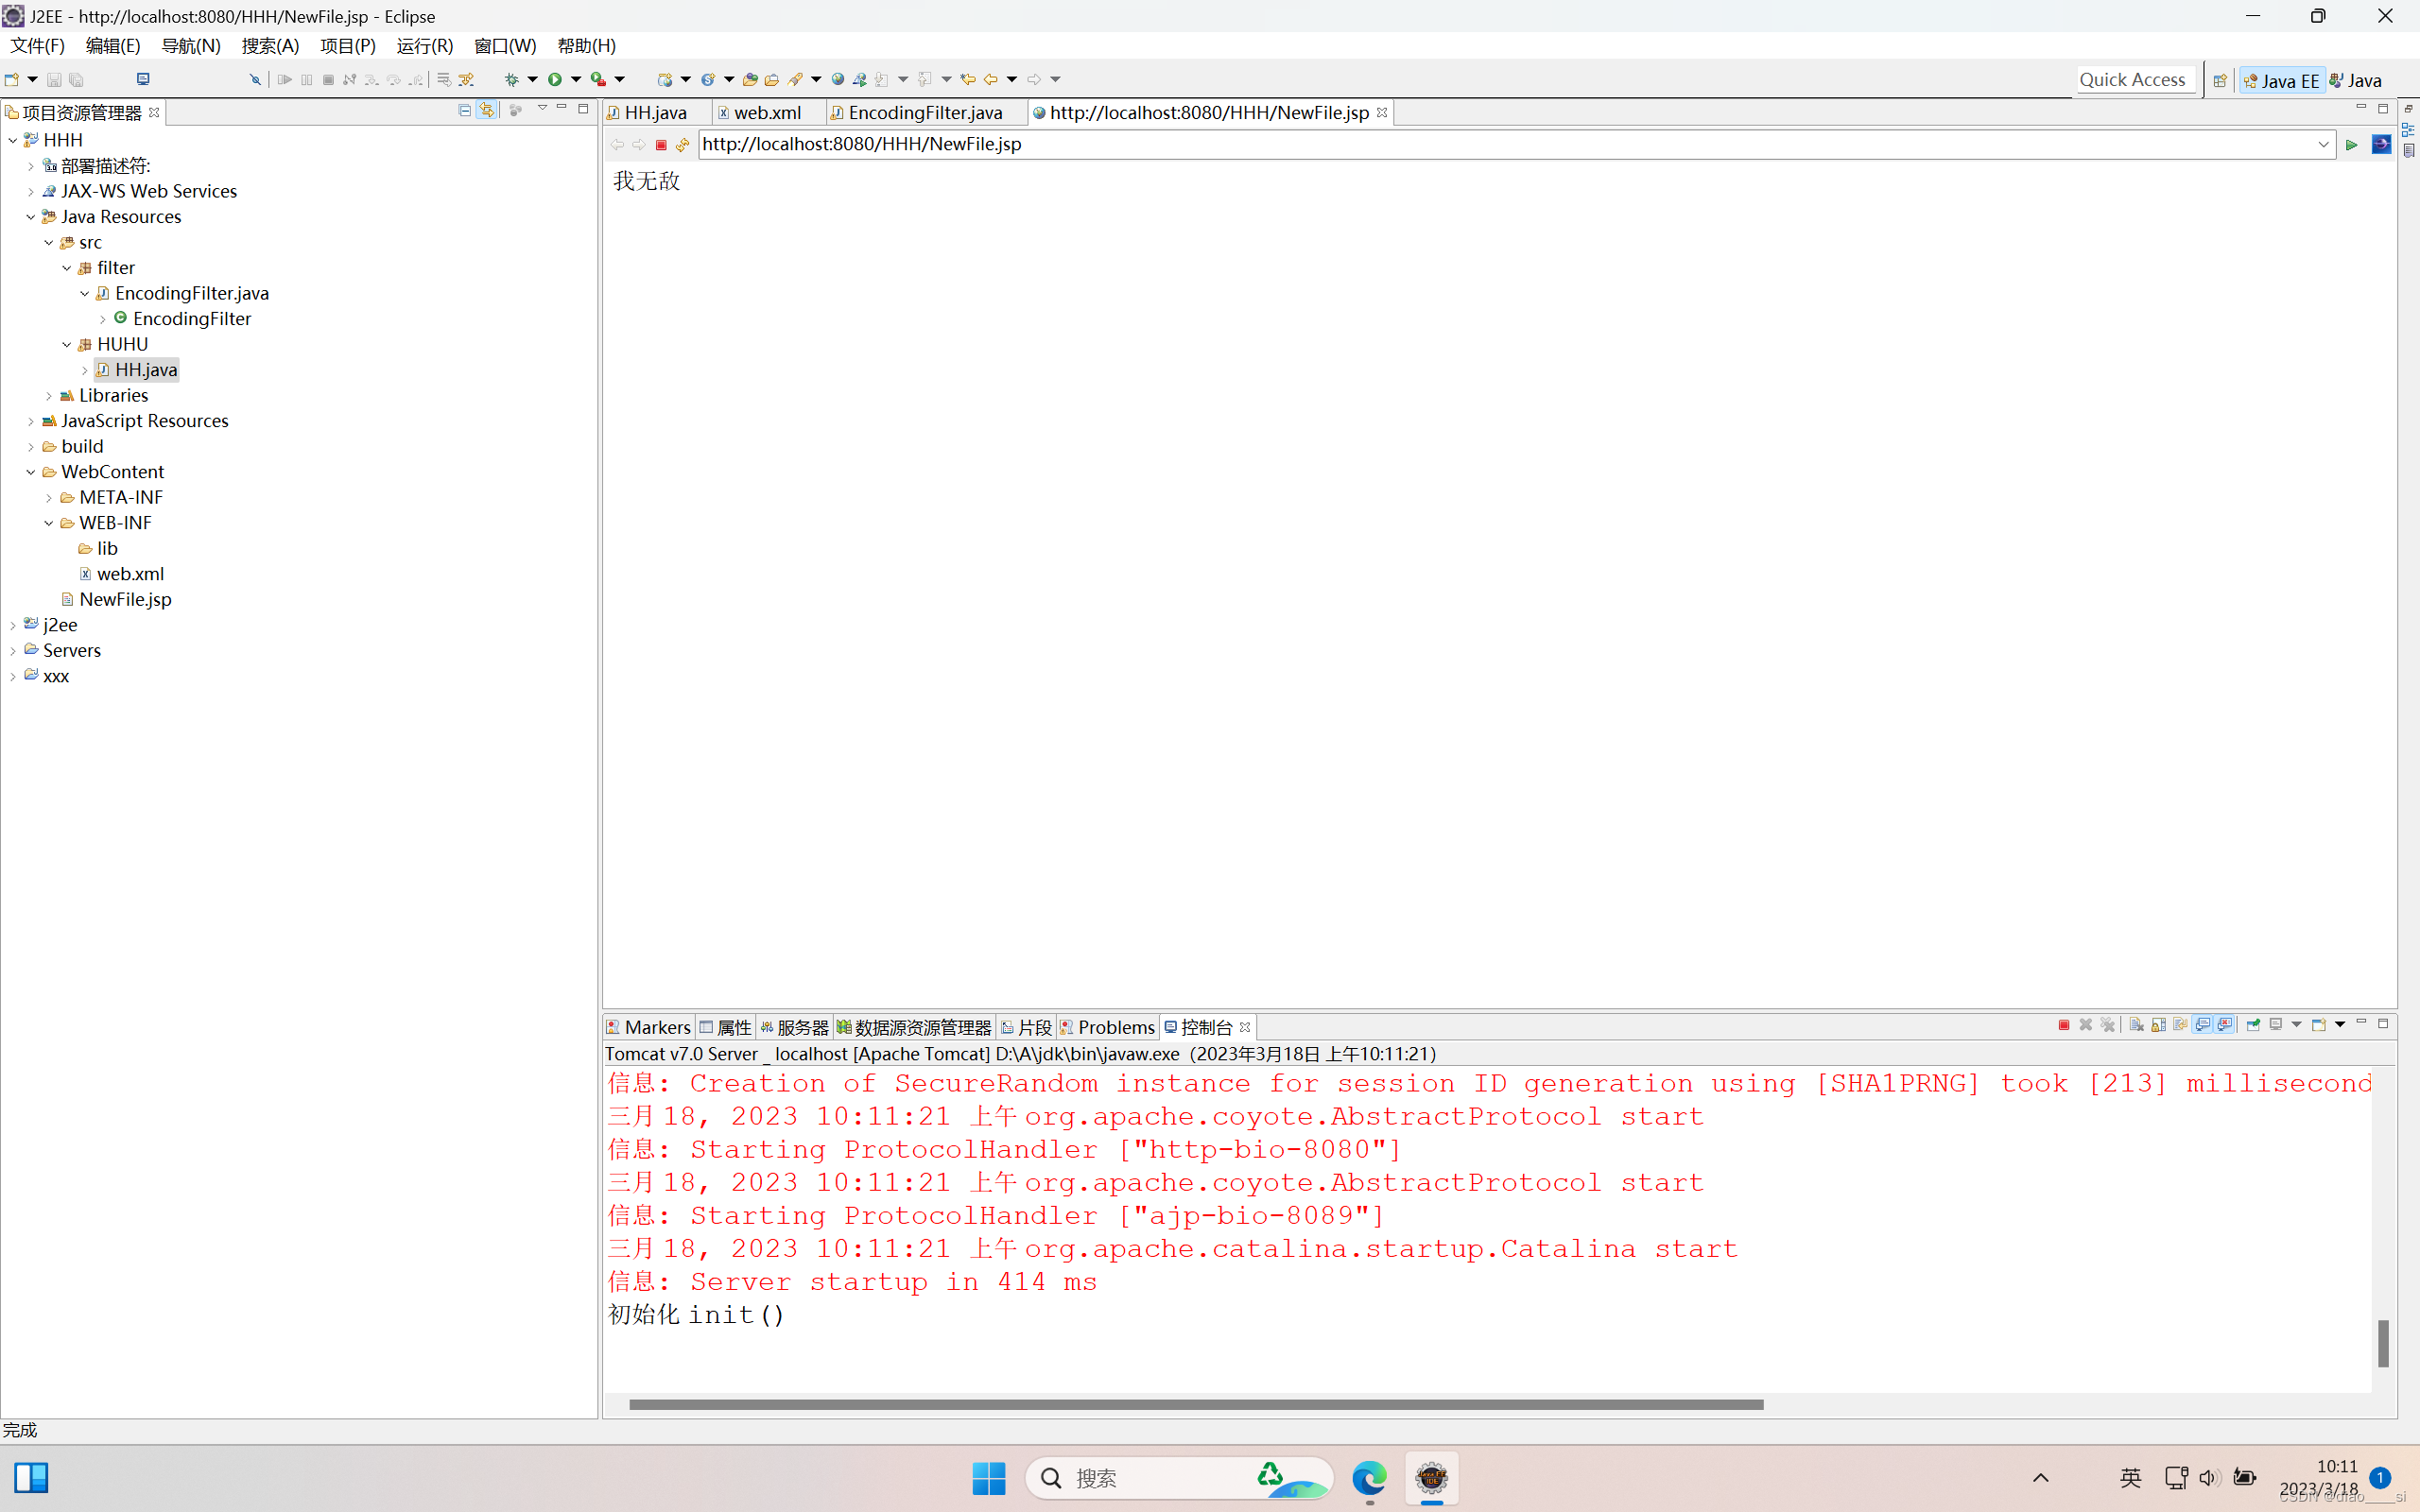The width and height of the screenshot is (2420, 1512).
Task: Click the Clear Console icon
Action: point(2136,1025)
